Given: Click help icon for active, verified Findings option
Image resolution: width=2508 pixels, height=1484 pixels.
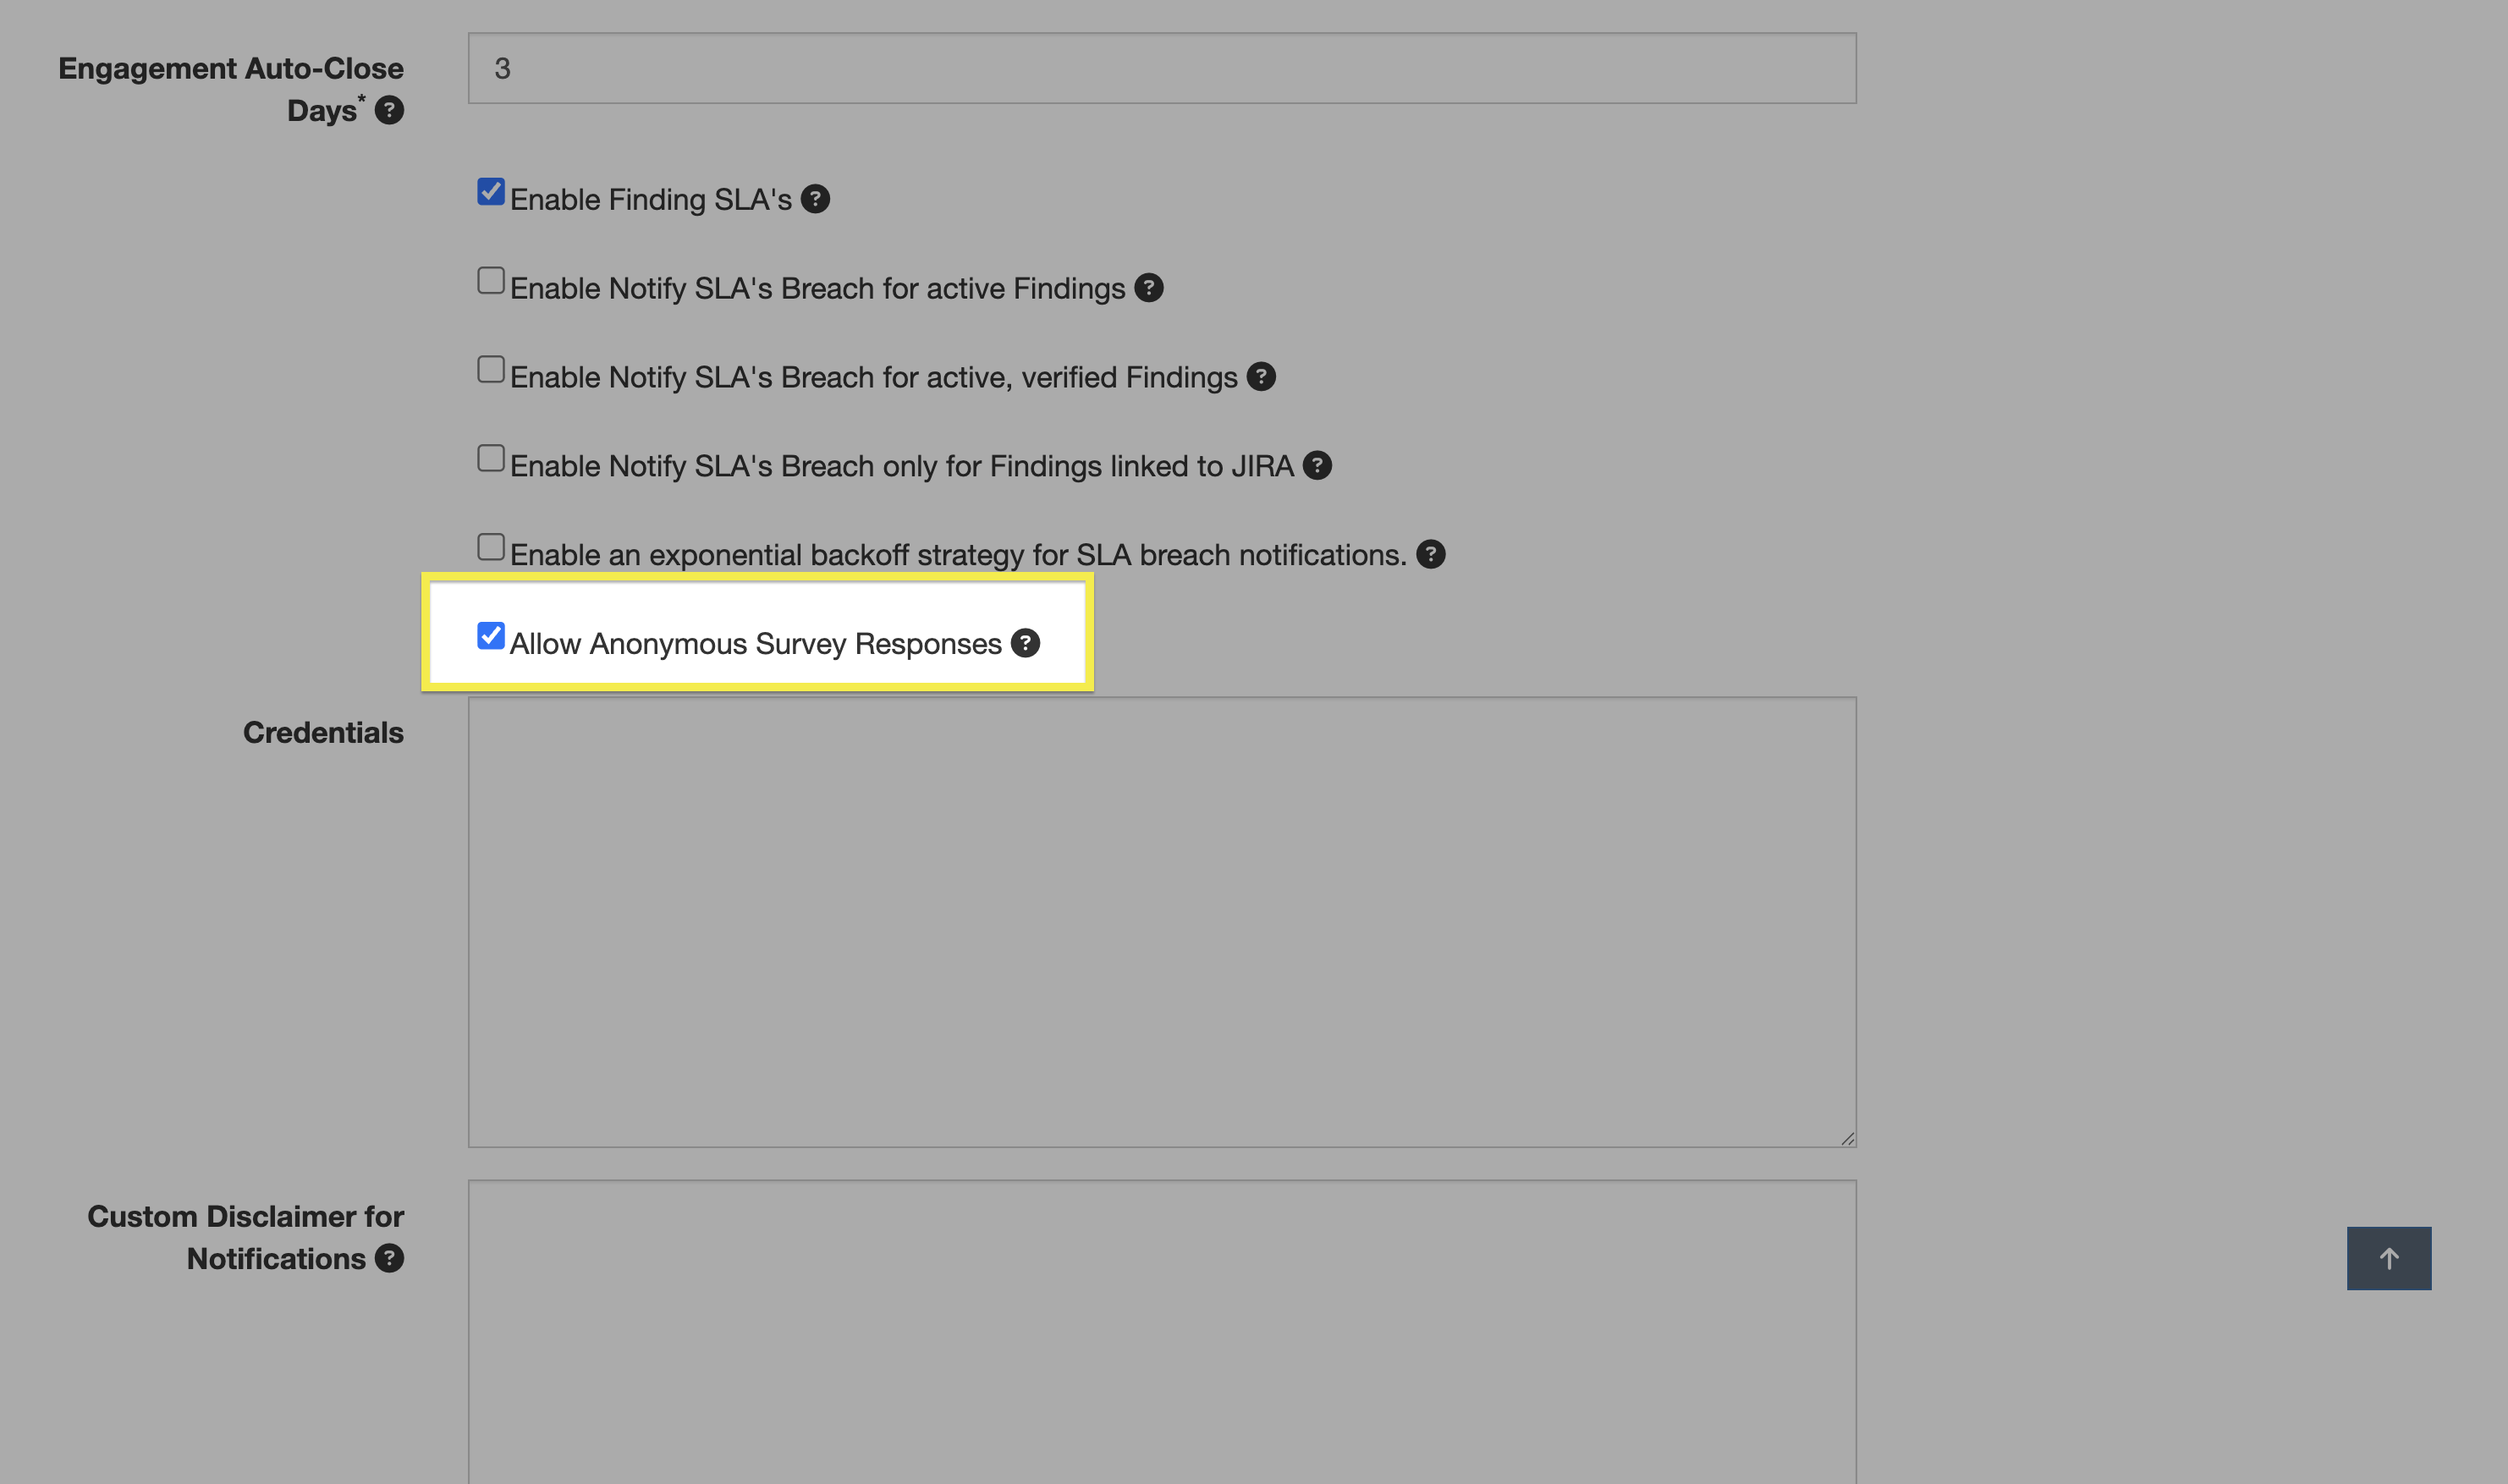Looking at the screenshot, I should 1261,377.
